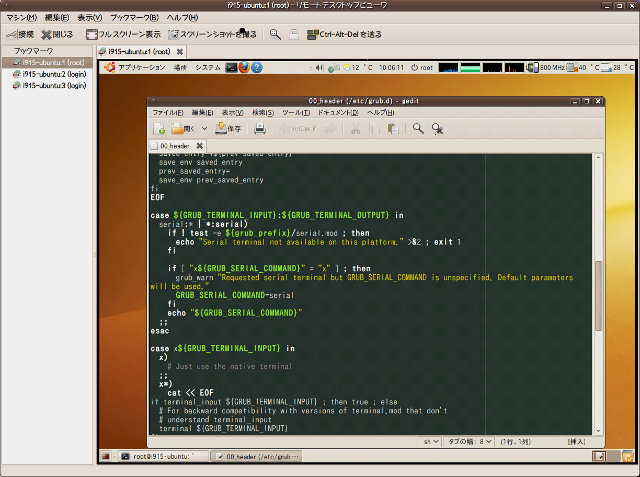This screenshot has width=640, height=477.
Task: Open the remote 場所 places menu
Action: [180, 67]
